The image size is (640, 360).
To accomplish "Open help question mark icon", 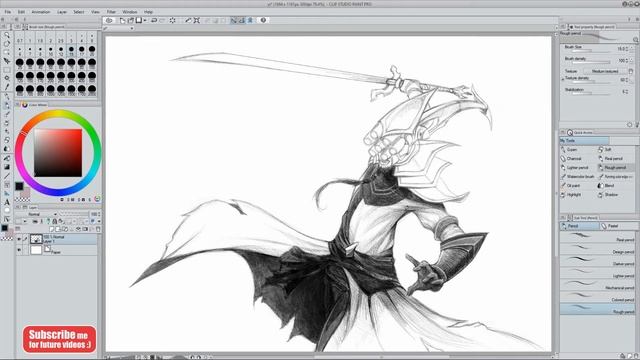I will (263, 20).
